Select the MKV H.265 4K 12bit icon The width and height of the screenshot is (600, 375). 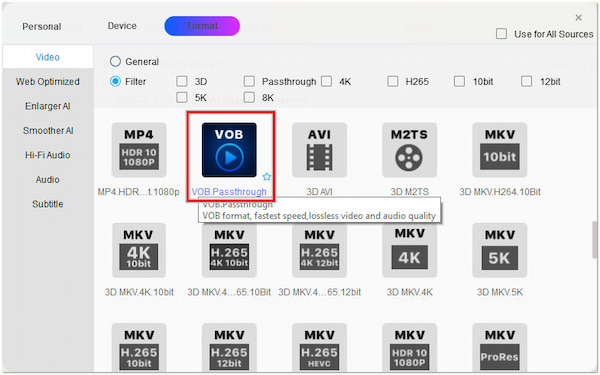click(319, 250)
